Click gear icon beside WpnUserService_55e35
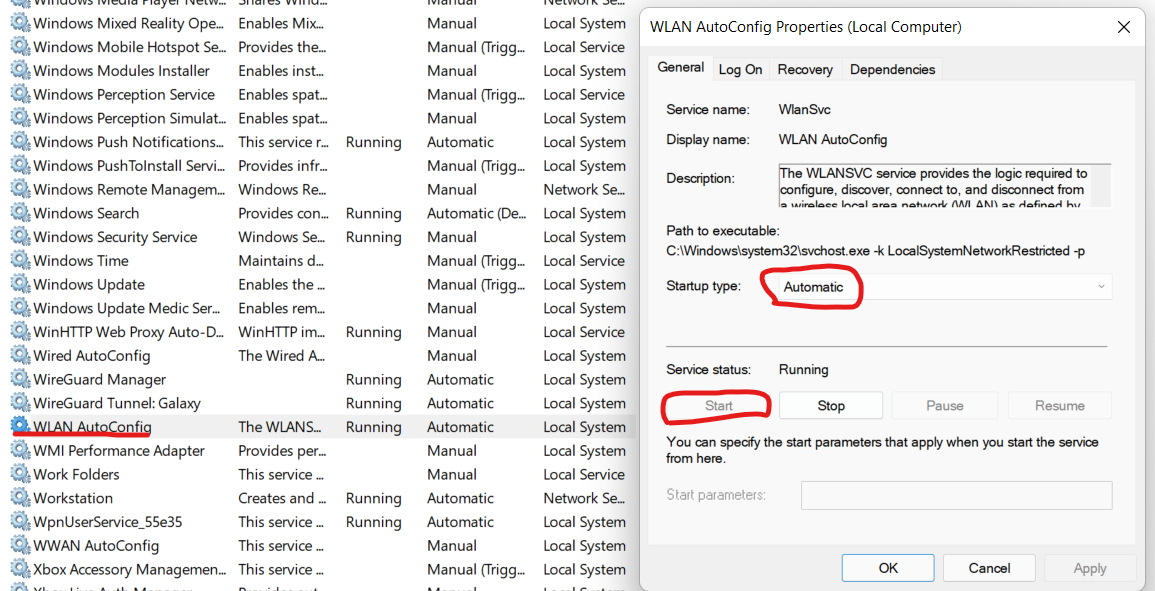1155x591 pixels. [20, 522]
